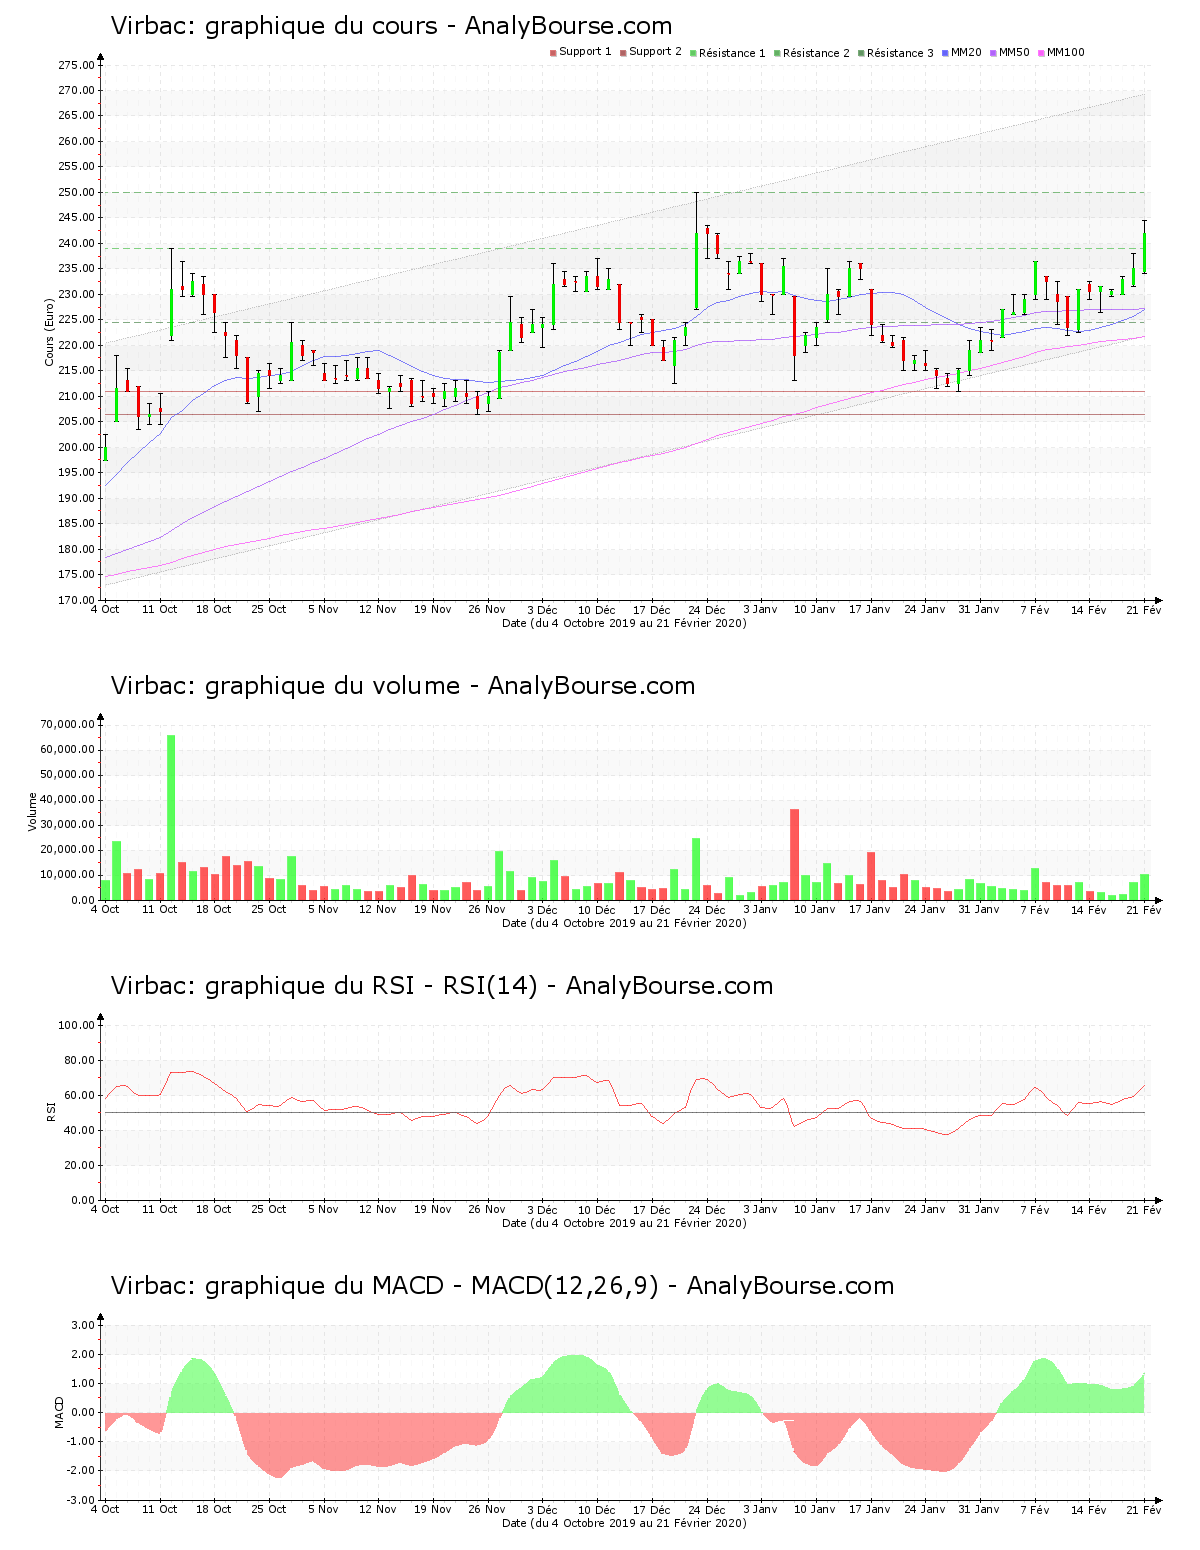Screen dimensions: 1200x1550
Task: Click the date range caption under price chart
Action: (x=624, y=623)
